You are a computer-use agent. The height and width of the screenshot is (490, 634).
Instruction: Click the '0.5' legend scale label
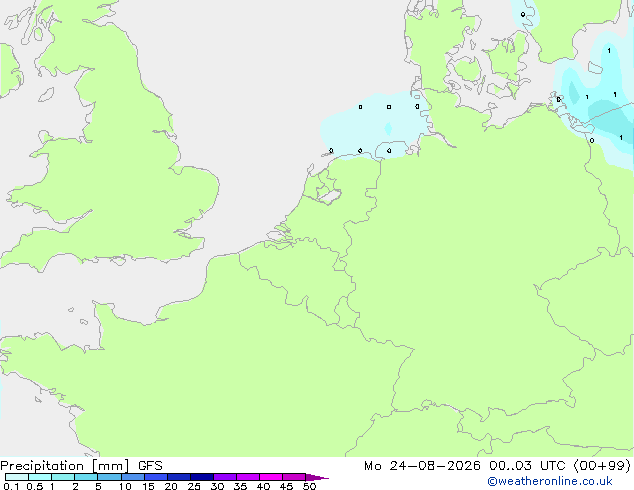pos(35,486)
